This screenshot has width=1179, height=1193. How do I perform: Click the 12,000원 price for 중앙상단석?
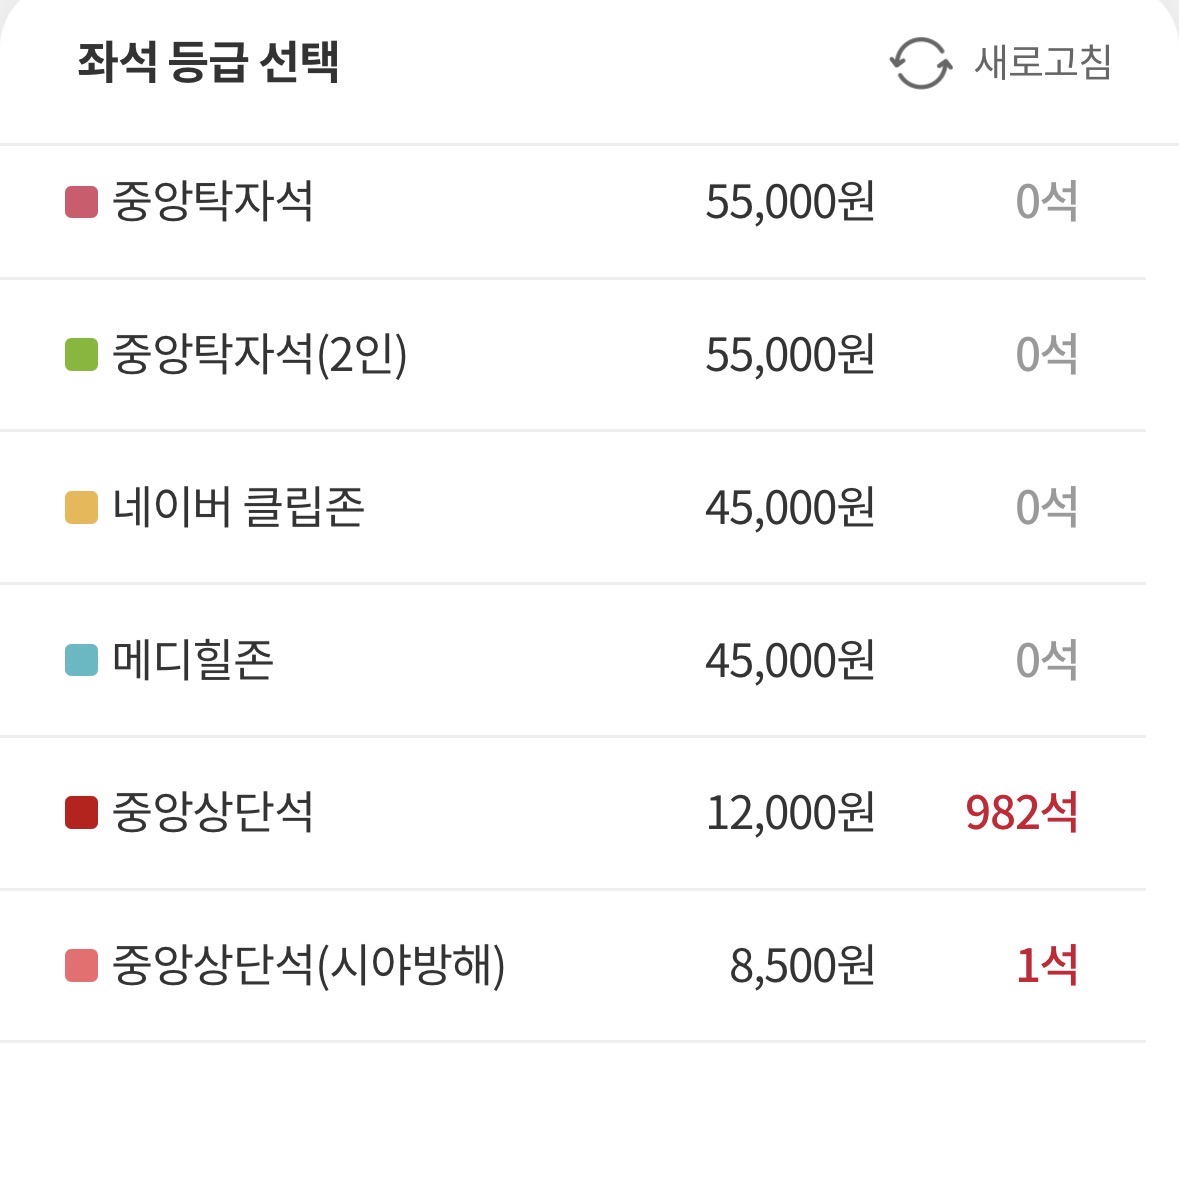(790, 813)
